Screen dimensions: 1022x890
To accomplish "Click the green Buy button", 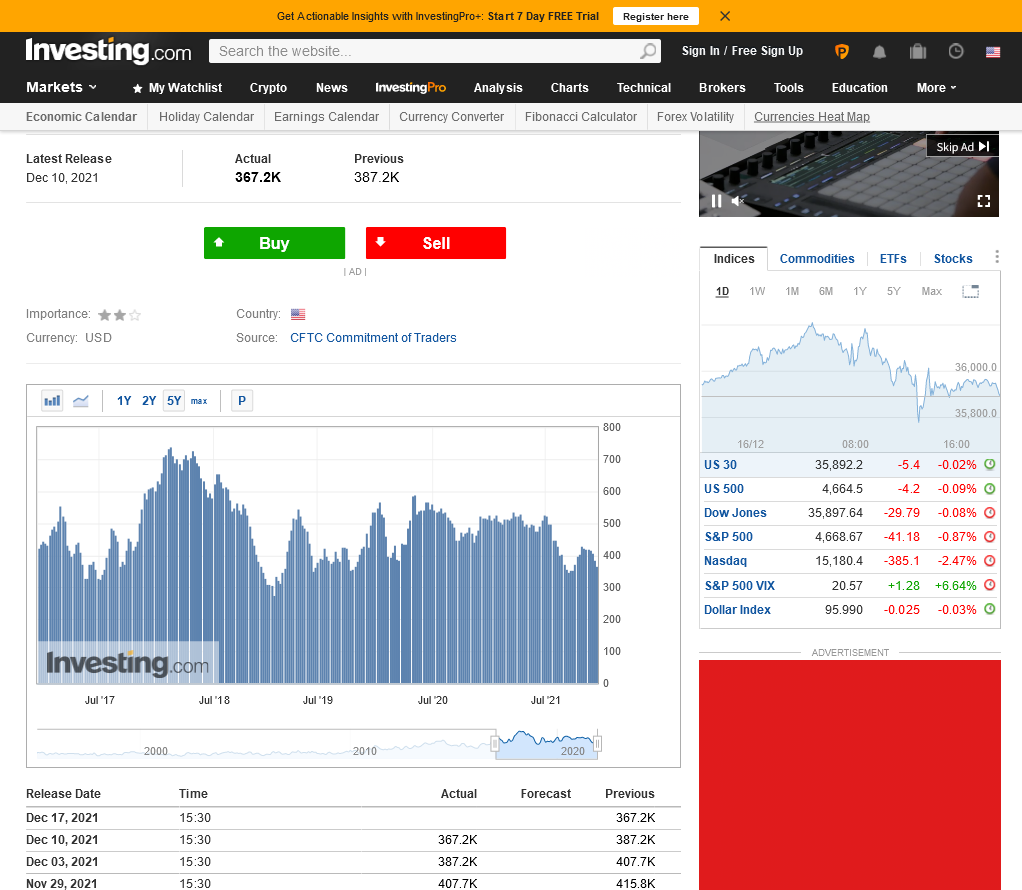I will click(x=274, y=243).
